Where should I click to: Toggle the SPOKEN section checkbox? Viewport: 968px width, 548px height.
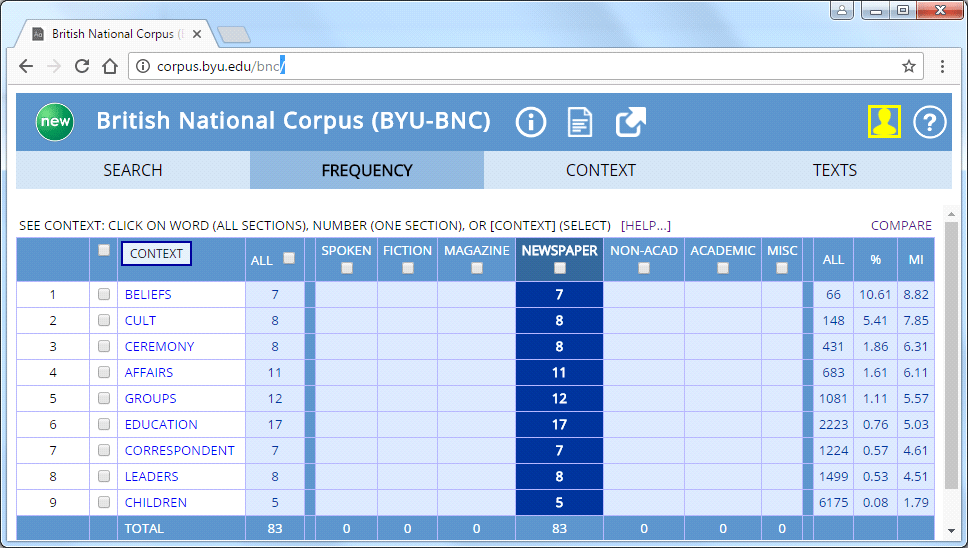[346, 268]
